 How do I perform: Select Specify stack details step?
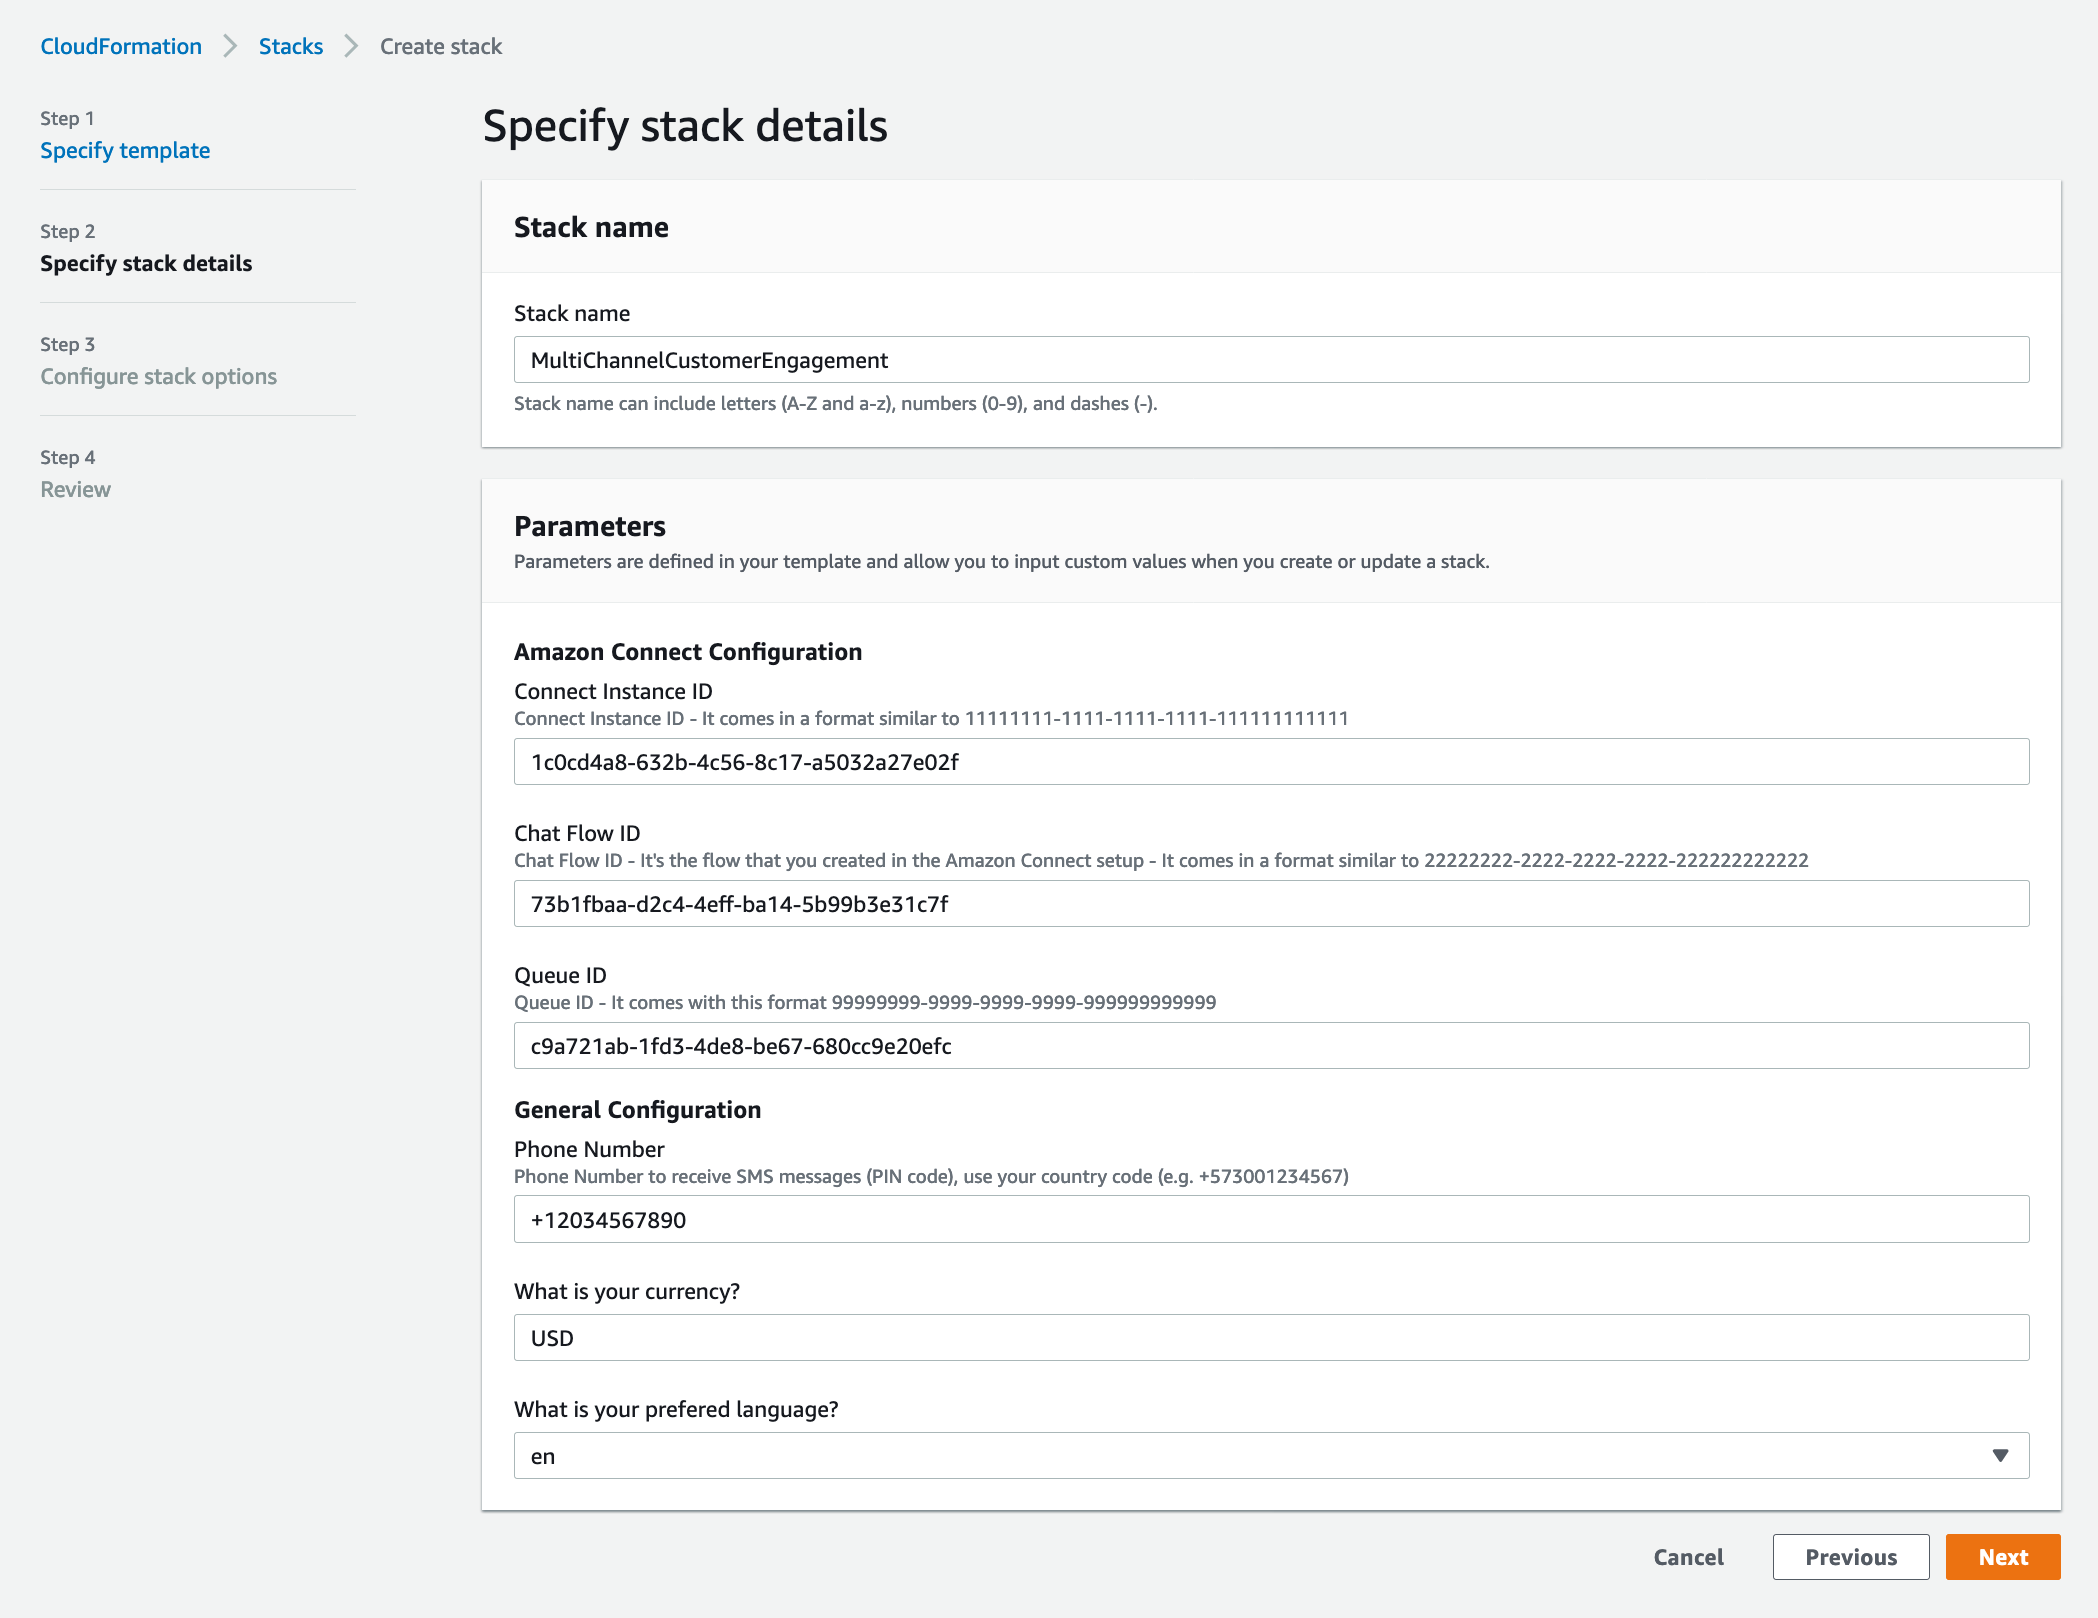(x=146, y=263)
